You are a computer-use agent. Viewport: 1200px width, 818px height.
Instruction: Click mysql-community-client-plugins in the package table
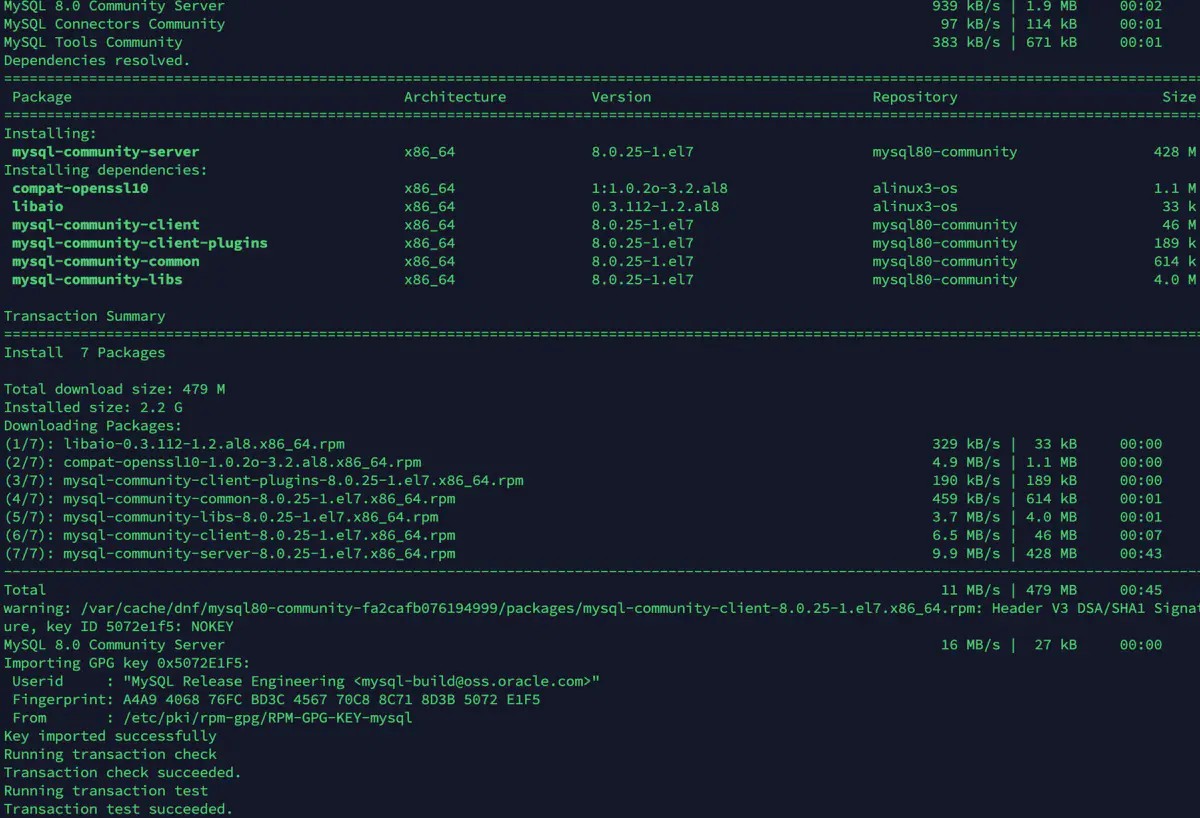click(139, 243)
